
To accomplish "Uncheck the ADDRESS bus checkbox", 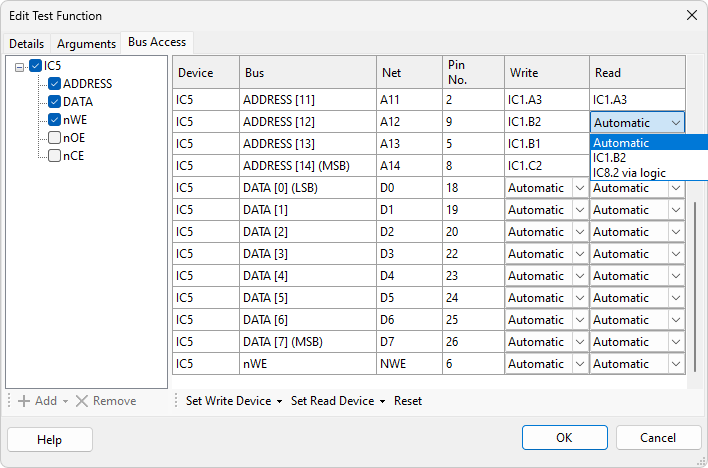I will pos(54,84).
